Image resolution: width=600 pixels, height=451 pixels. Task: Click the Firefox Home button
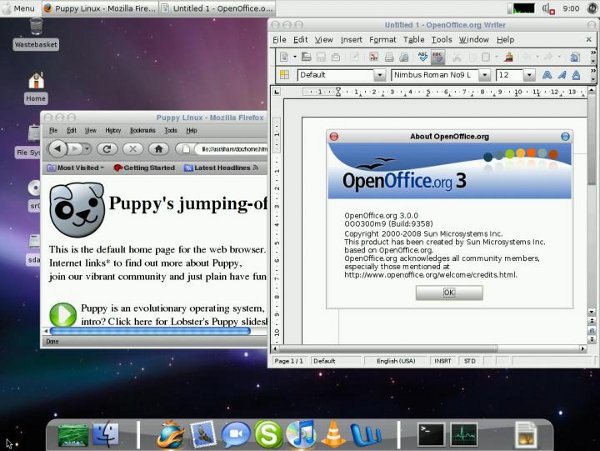click(x=158, y=149)
